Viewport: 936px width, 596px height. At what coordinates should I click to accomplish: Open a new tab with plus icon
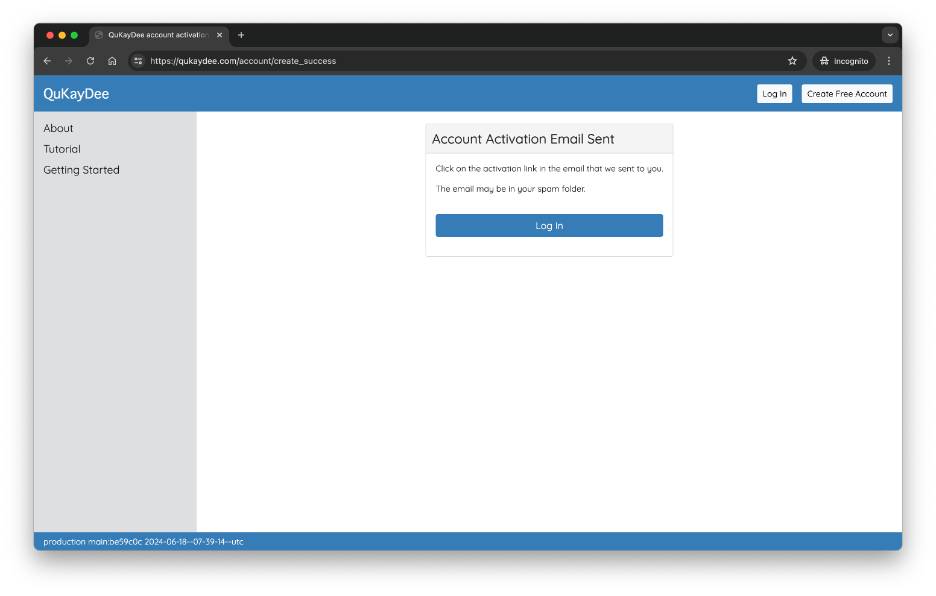(241, 35)
